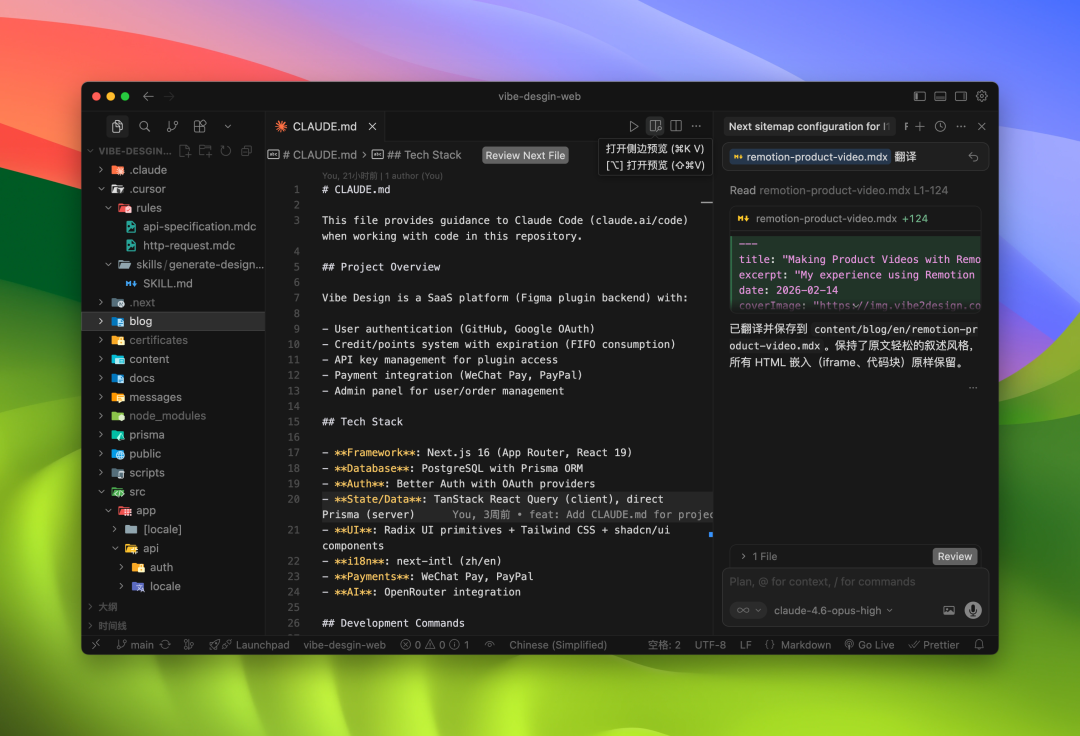Screen dimensions: 1080x736
Task: Create a new file in explorer
Action: click(185, 151)
